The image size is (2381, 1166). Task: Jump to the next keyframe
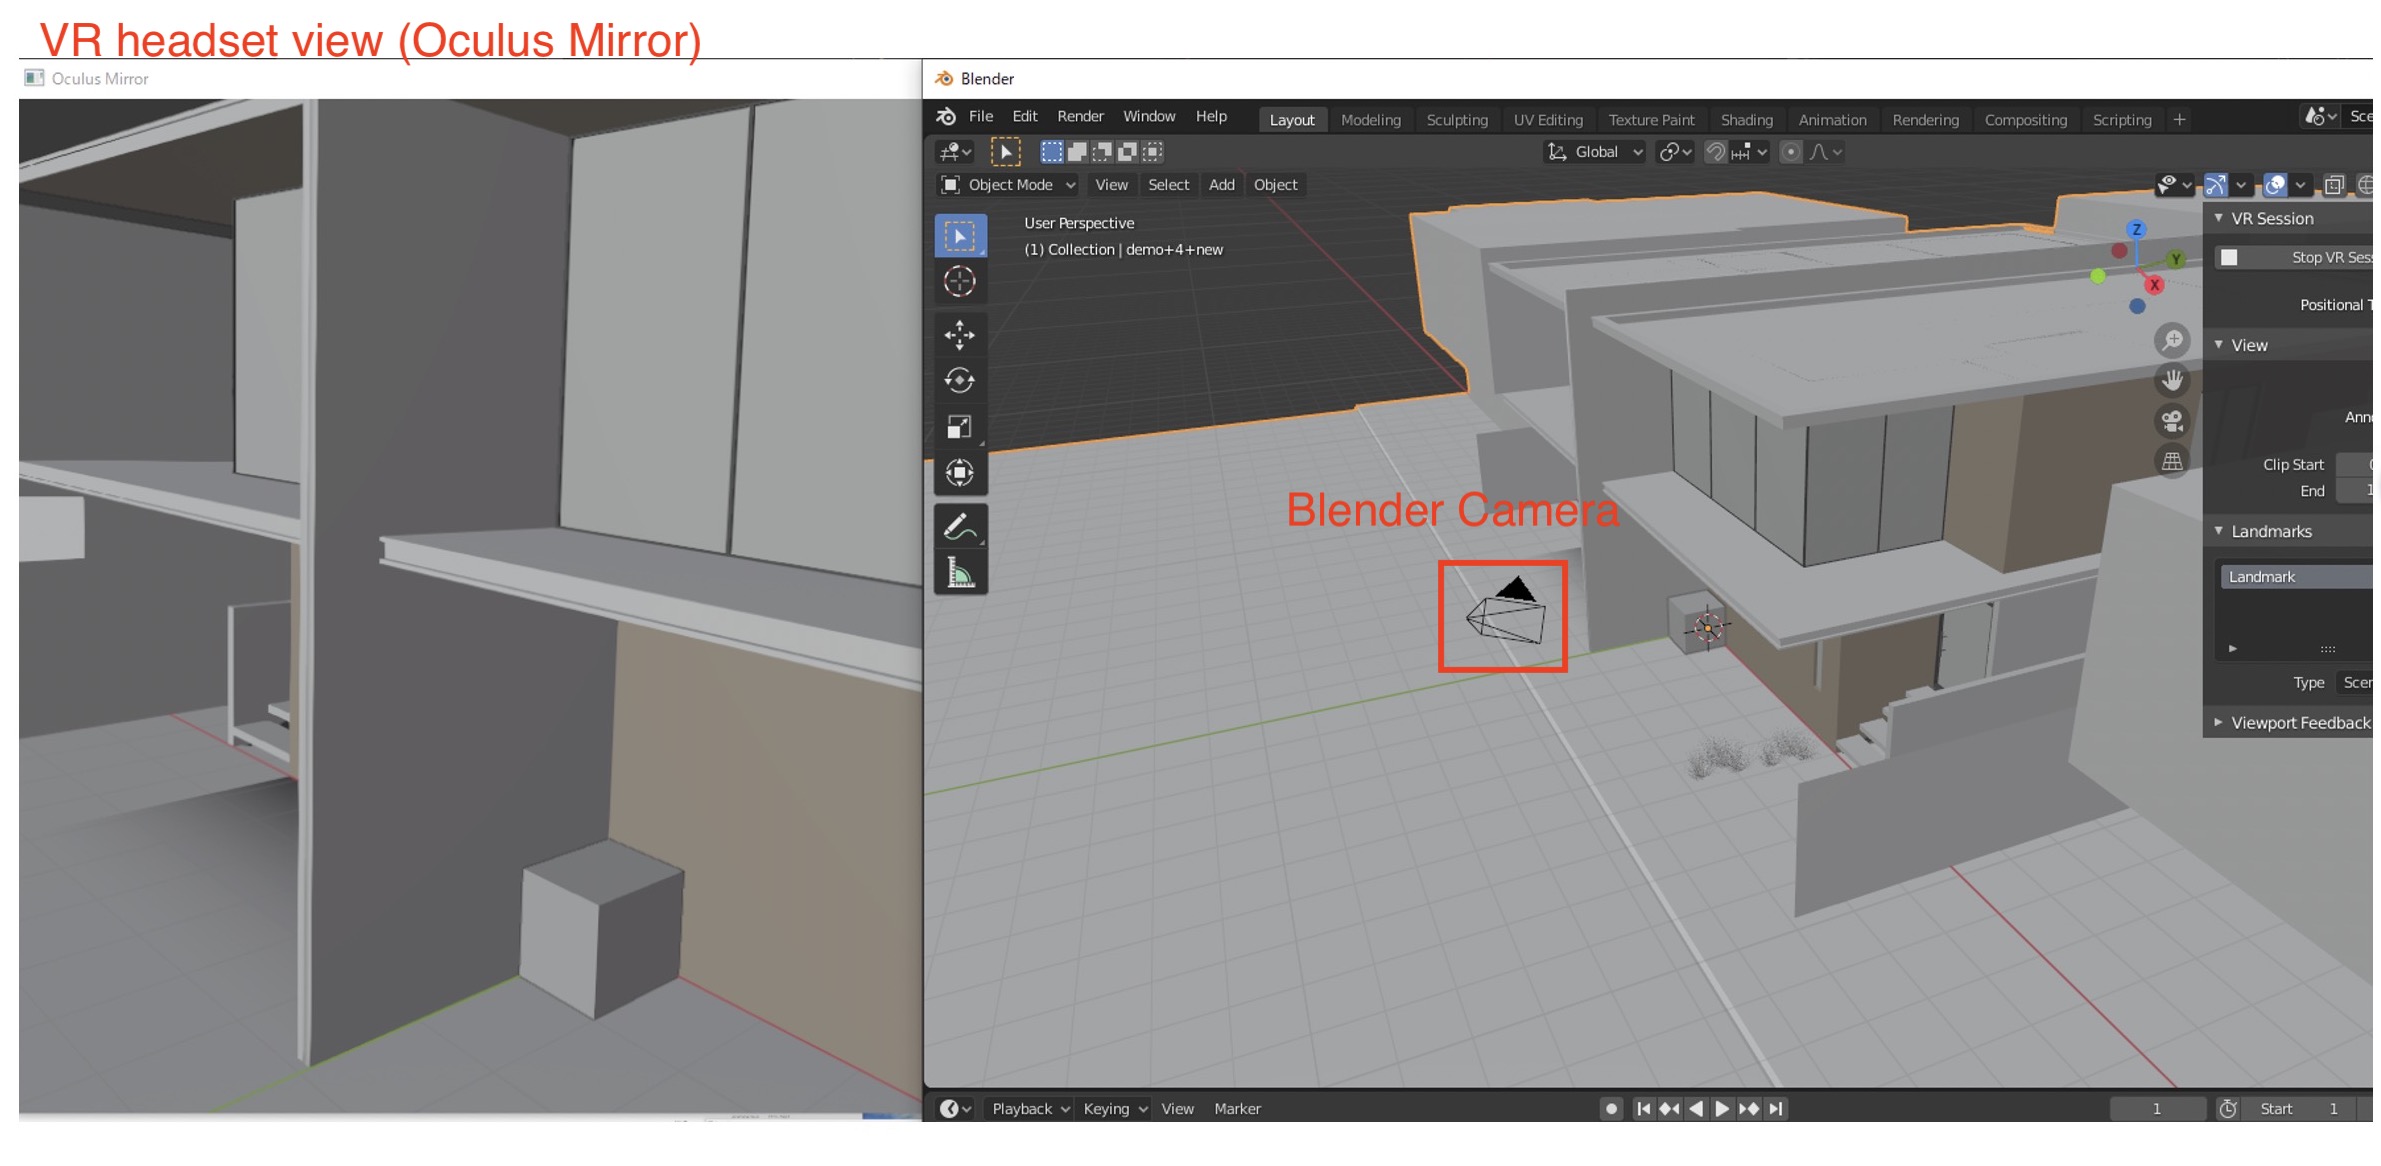click(1749, 1109)
